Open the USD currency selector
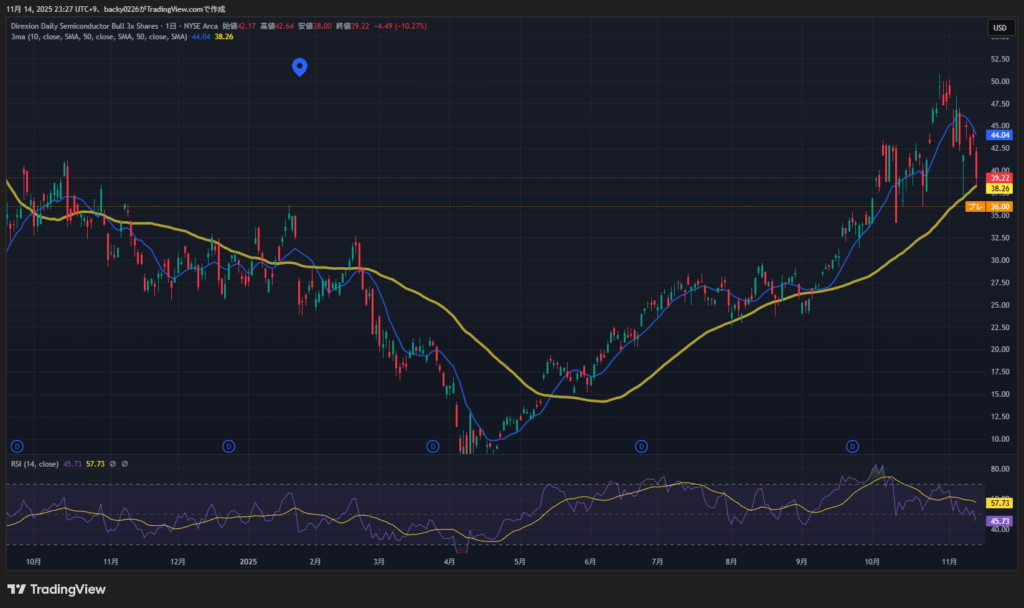The width and height of the screenshot is (1024, 608). click(x=999, y=27)
